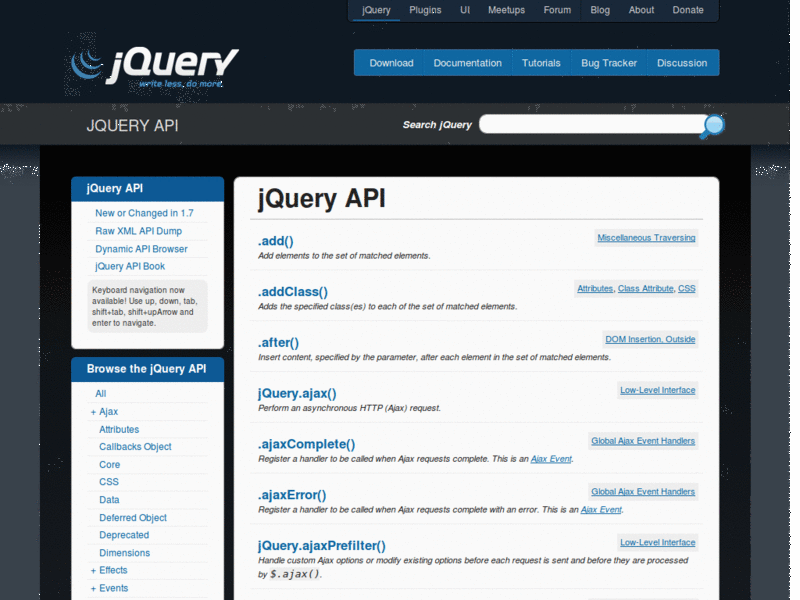Screen dimensions: 800x600
Task: Click DOM Insertion, Outside tag
Action: [x=650, y=339]
